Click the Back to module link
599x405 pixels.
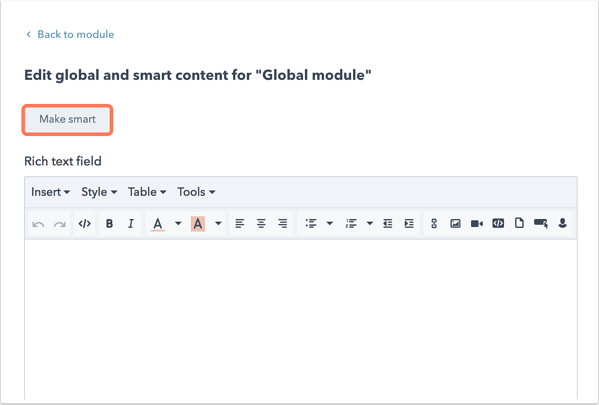[70, 34]
